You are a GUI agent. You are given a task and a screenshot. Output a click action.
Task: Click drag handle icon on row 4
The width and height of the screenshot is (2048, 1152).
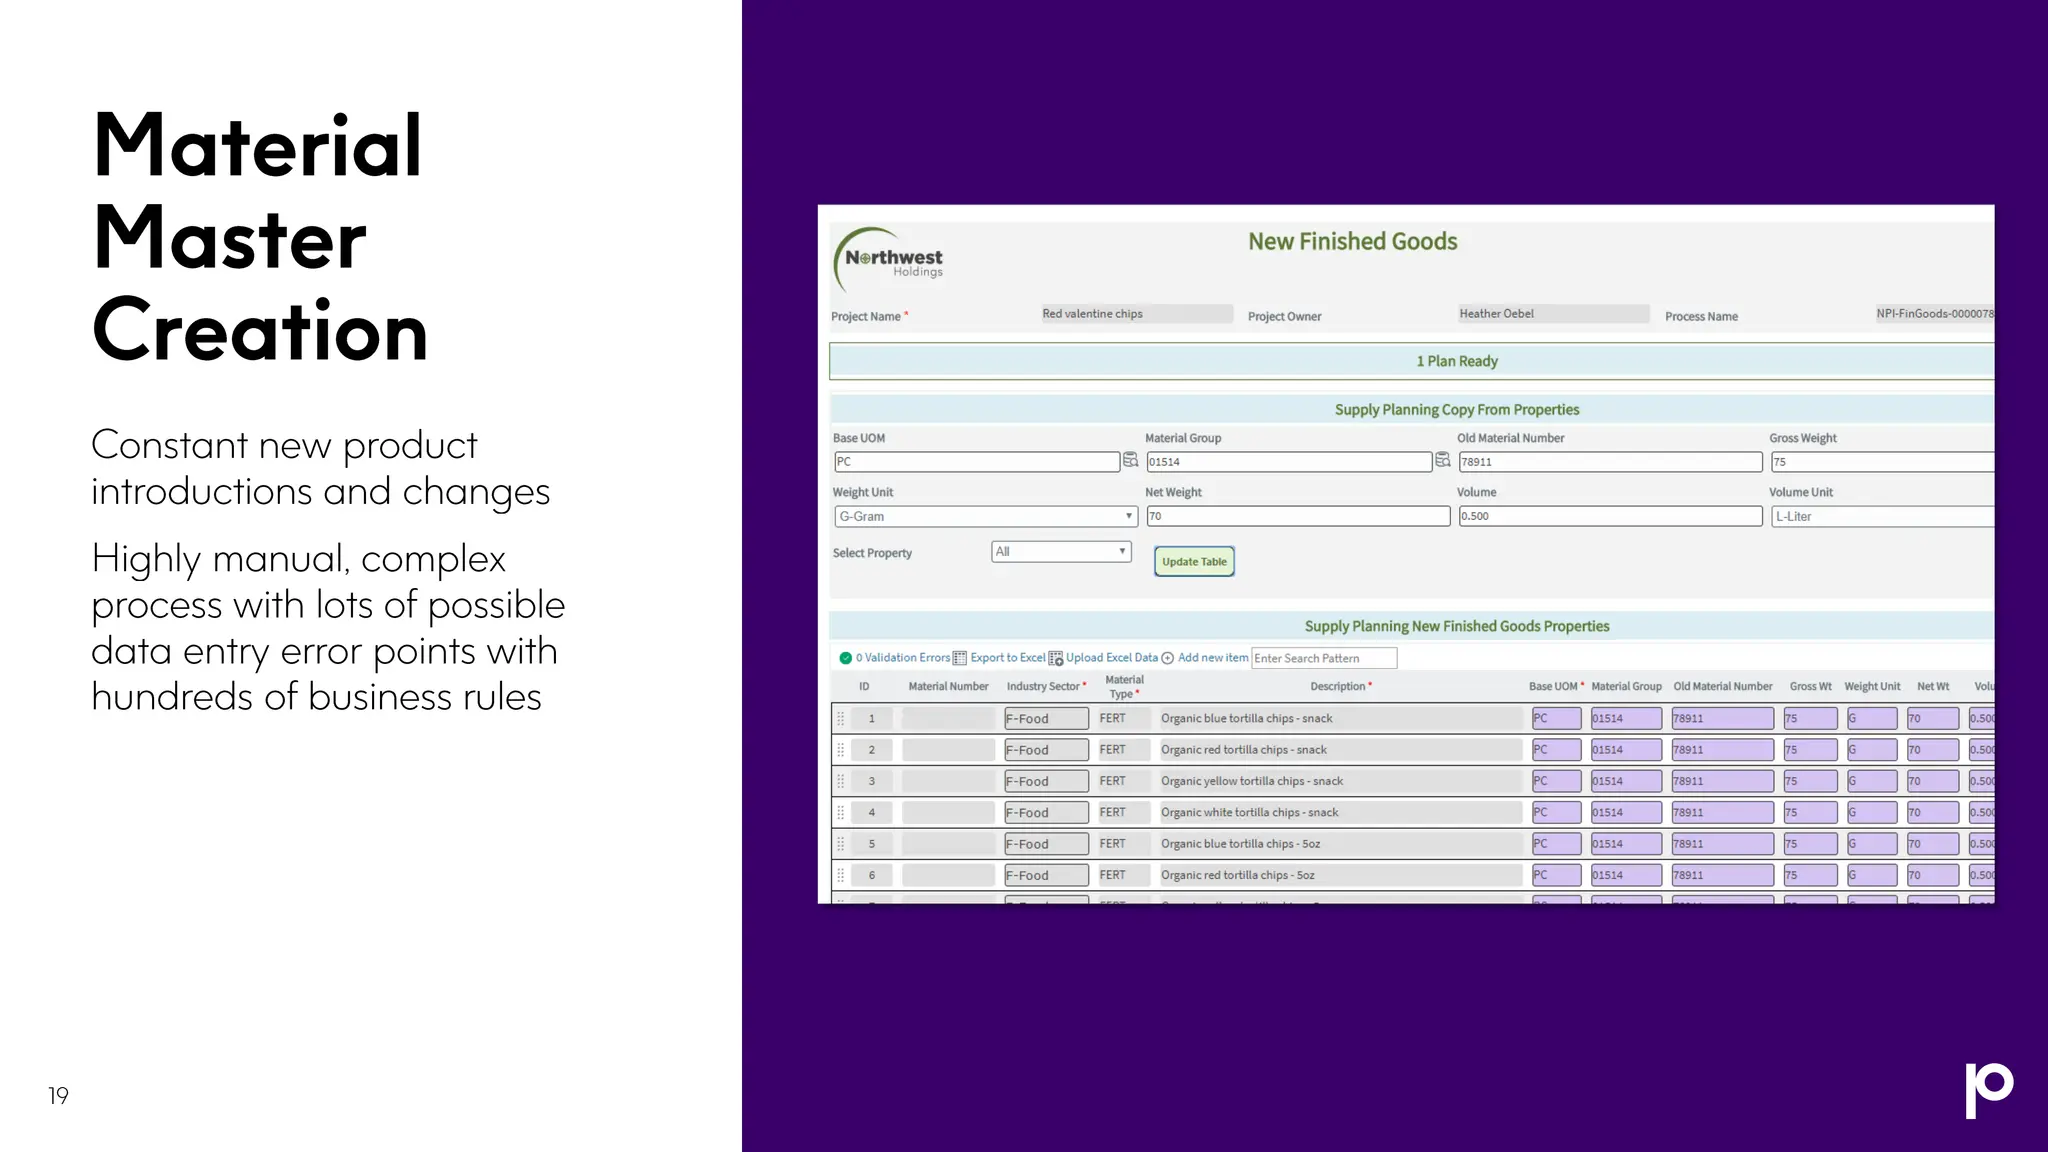pyautogui.click(x=841, y=813)
